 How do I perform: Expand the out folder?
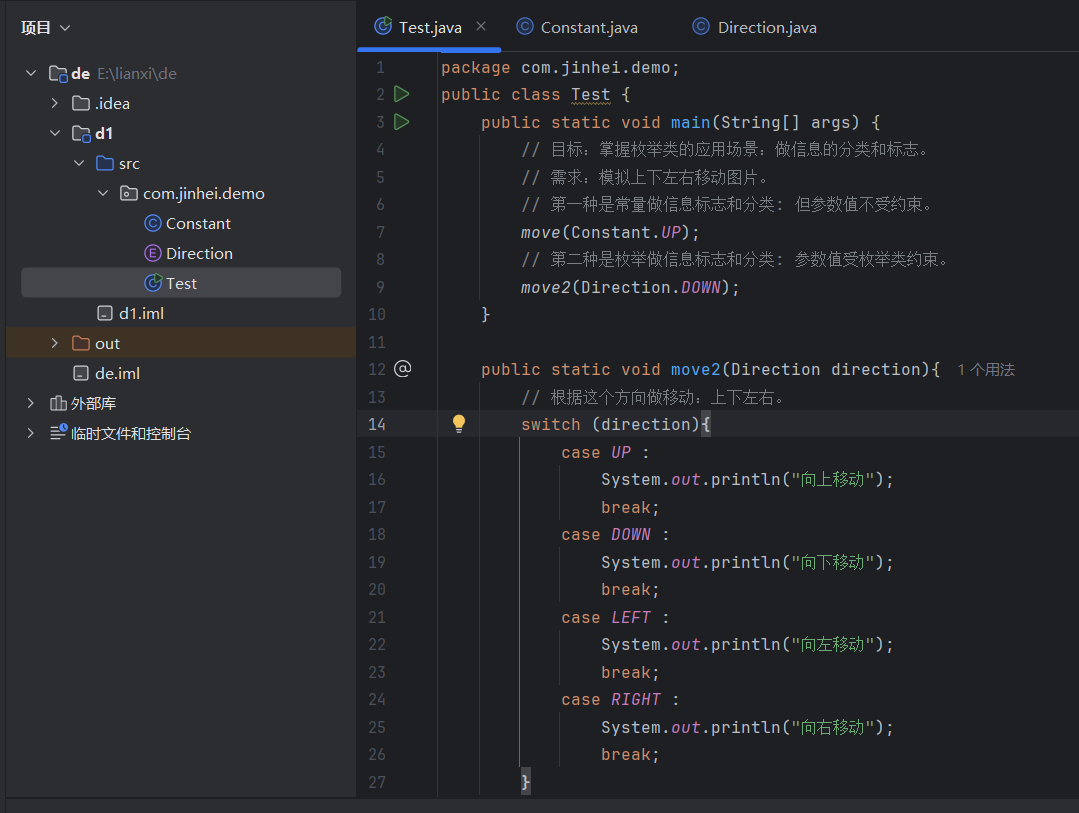point(55,343)
